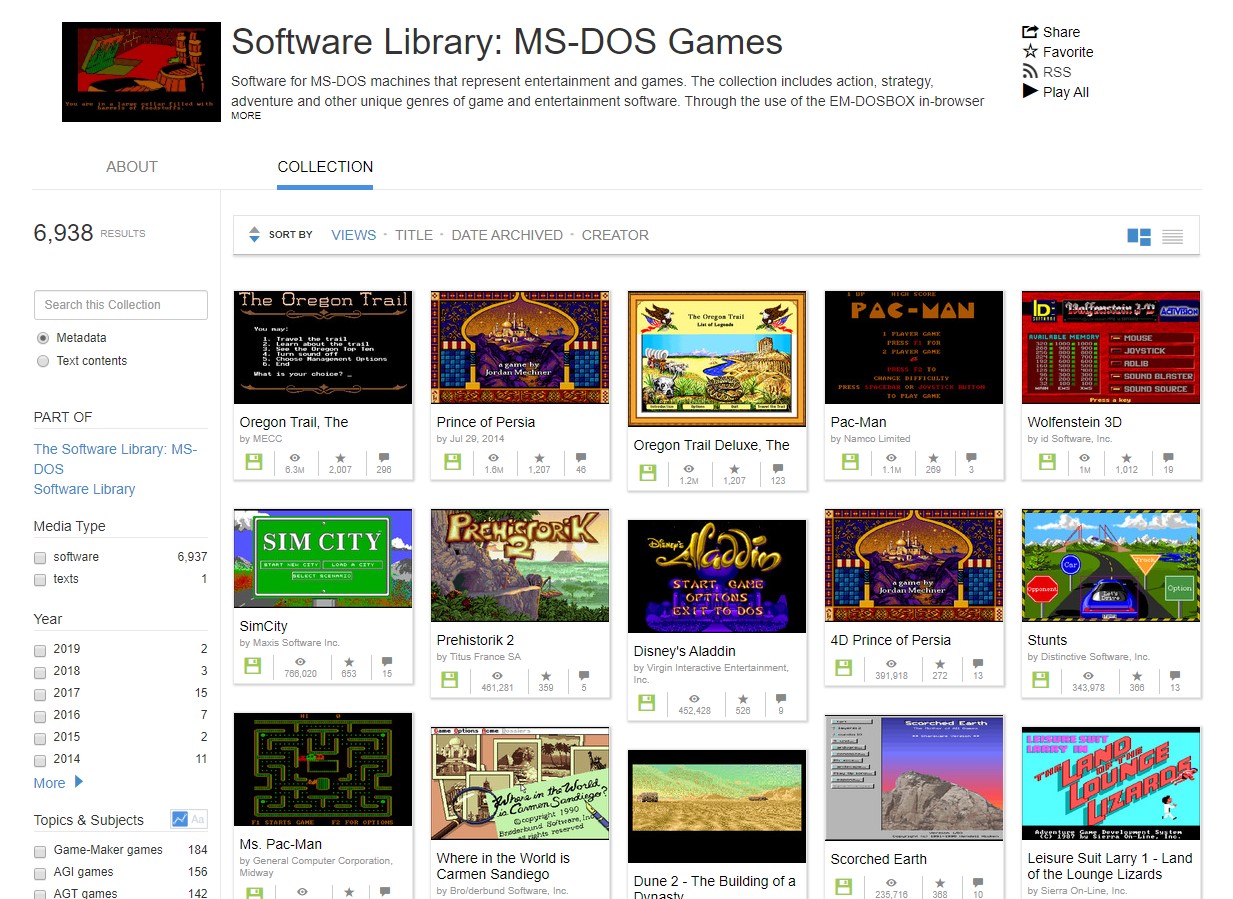The image size is (1233, 899).
Task: Open the Leisure Suit Larry thumbnail
Action: (1111, 784)
